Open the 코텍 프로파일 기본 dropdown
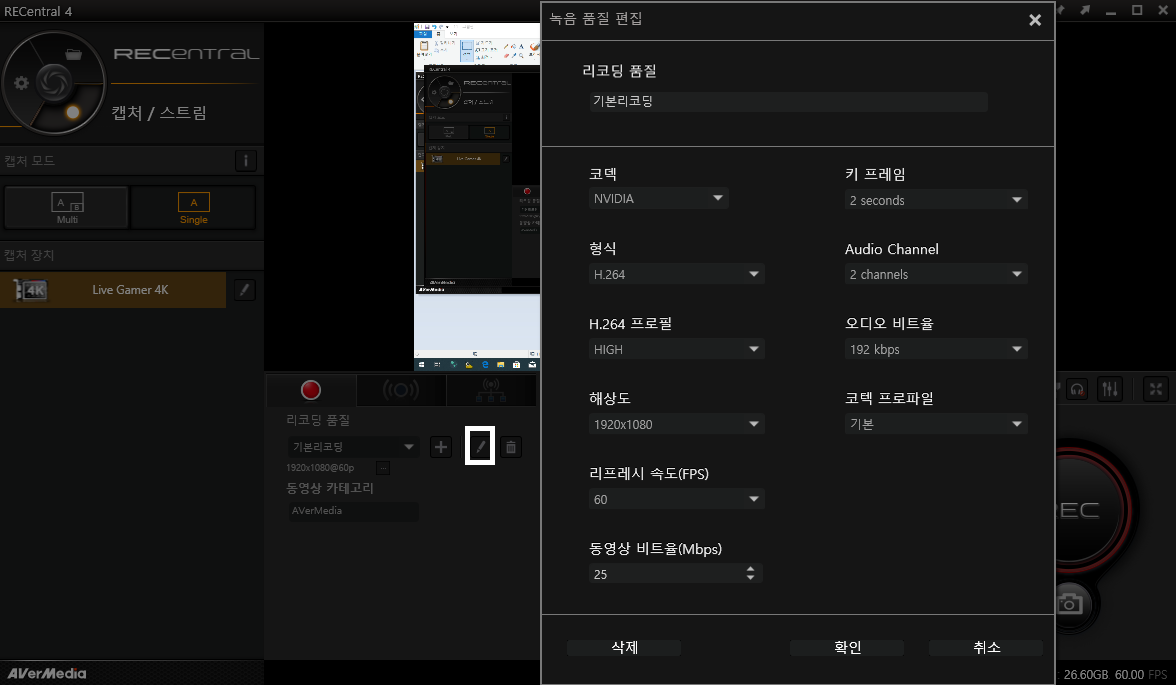This screenshot has height=685, width=1176. (x=936, y=424)
